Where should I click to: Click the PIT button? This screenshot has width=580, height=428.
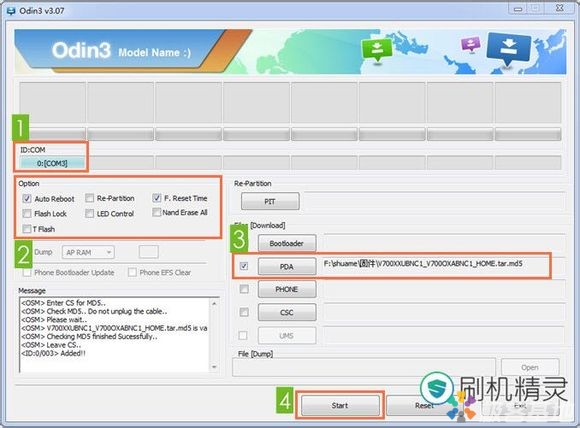click(270, 202)
